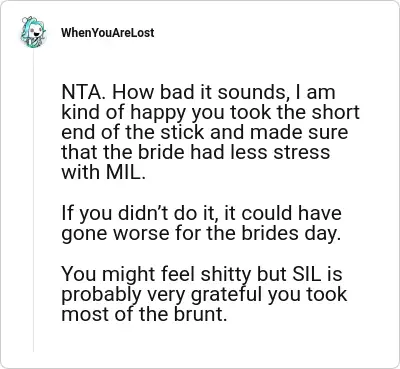The width and height of the screenshot is (400, 369).
Task: Click the line 'probably very grateful you took'
Action: tap(204, 294)
